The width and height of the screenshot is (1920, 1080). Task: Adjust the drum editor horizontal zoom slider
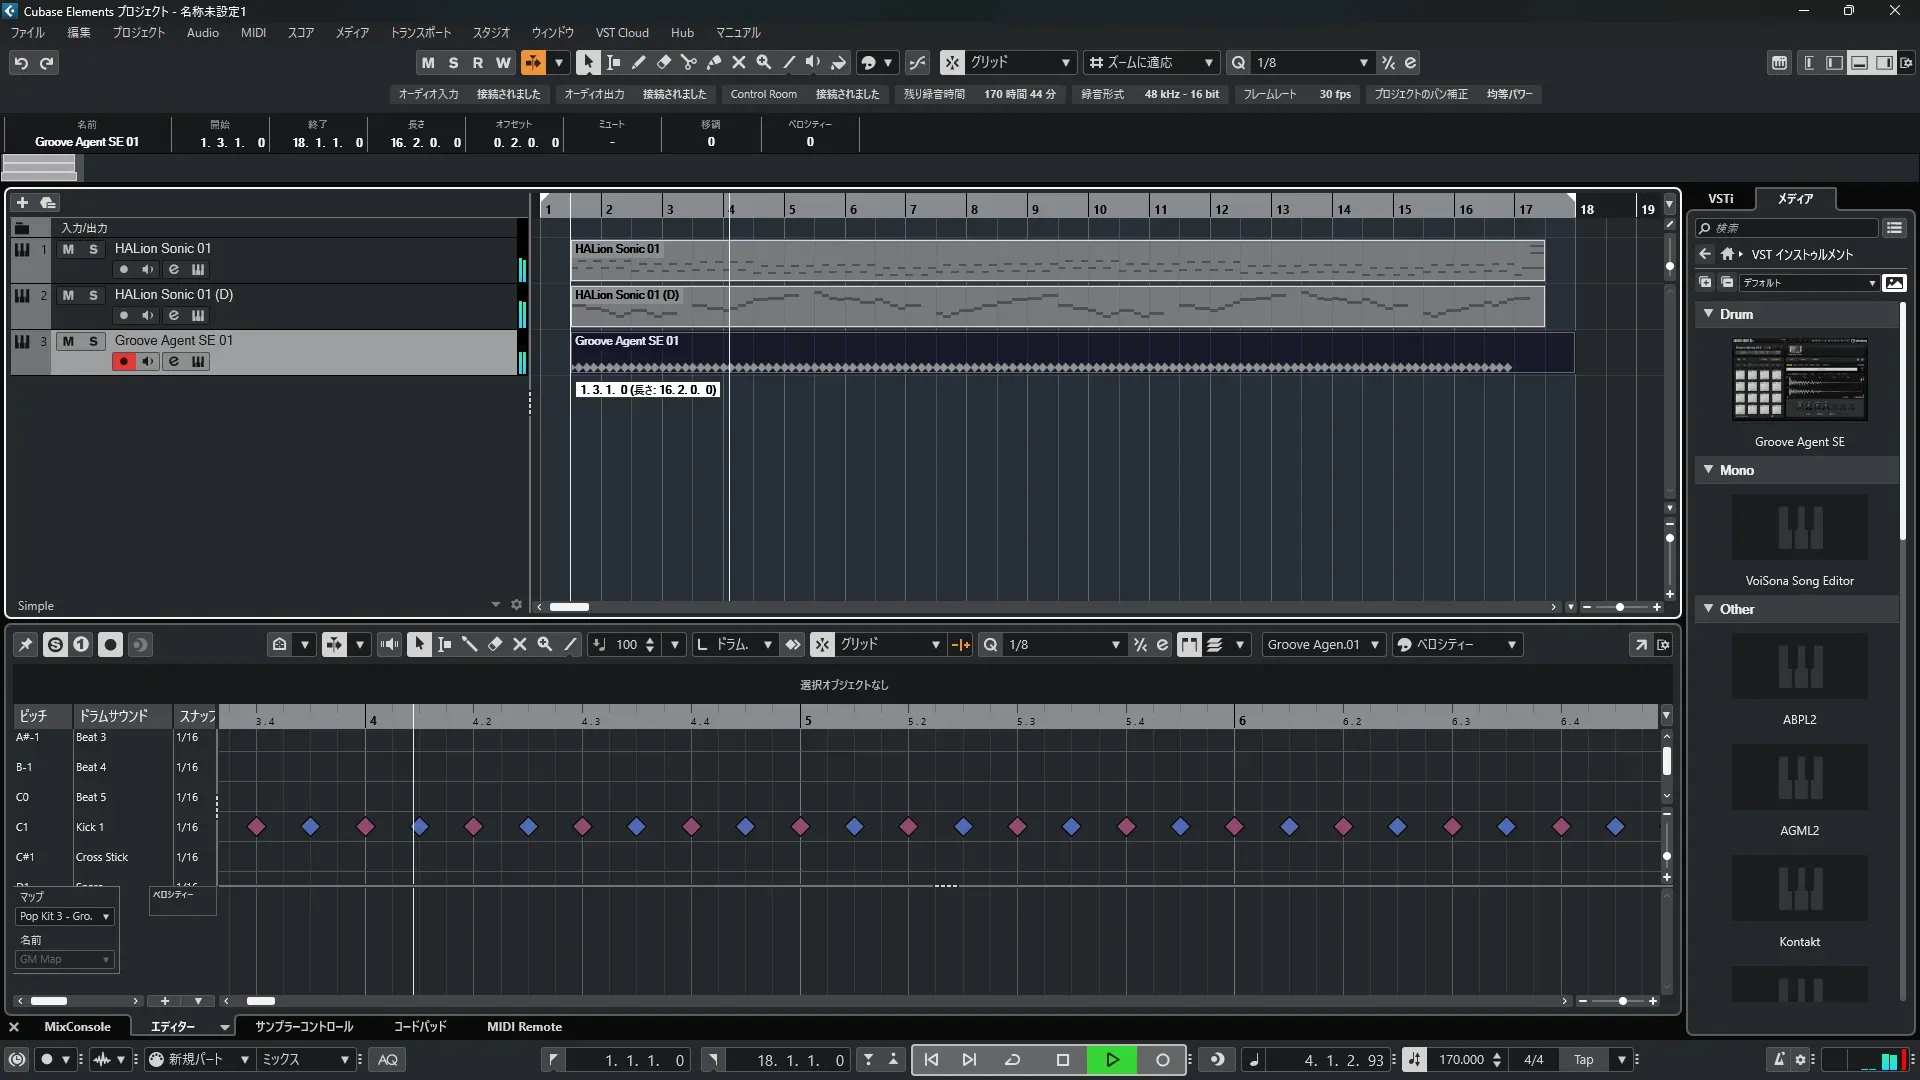pyautogui.click(x=1622, y=1001)
